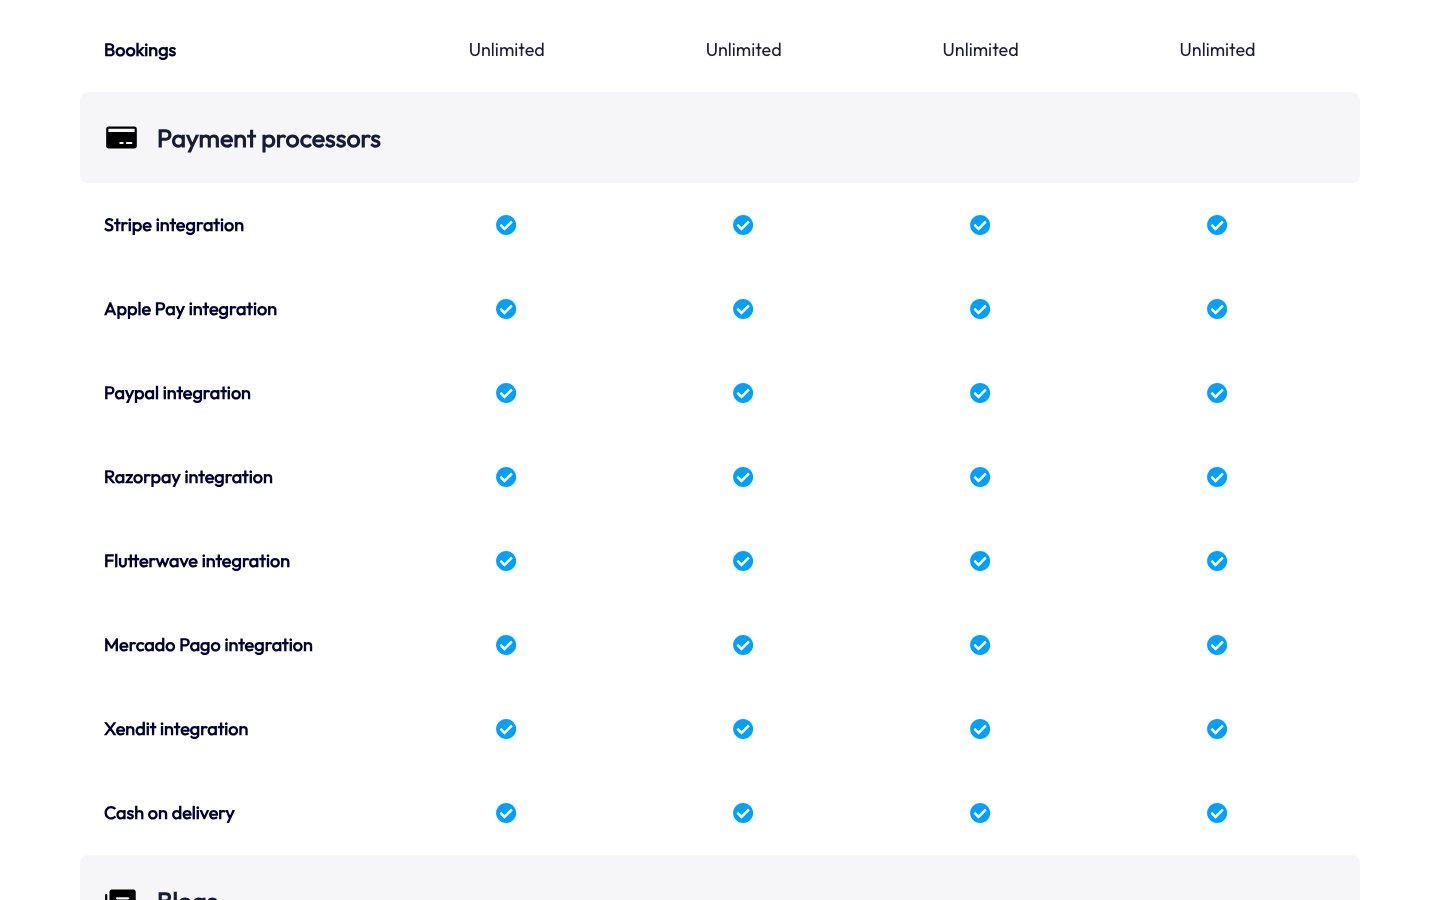
Task: Click the Stripe integration checkmark in first plan column
Action: [506, 225]
